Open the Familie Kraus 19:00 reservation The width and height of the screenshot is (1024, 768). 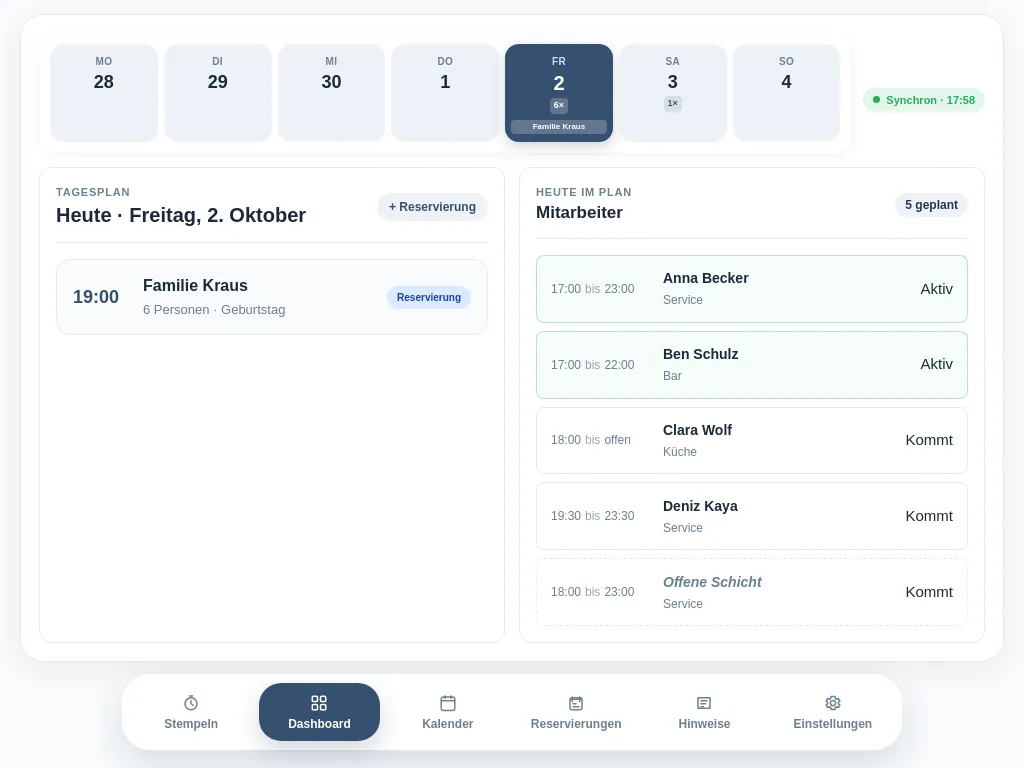pos(272,297)
